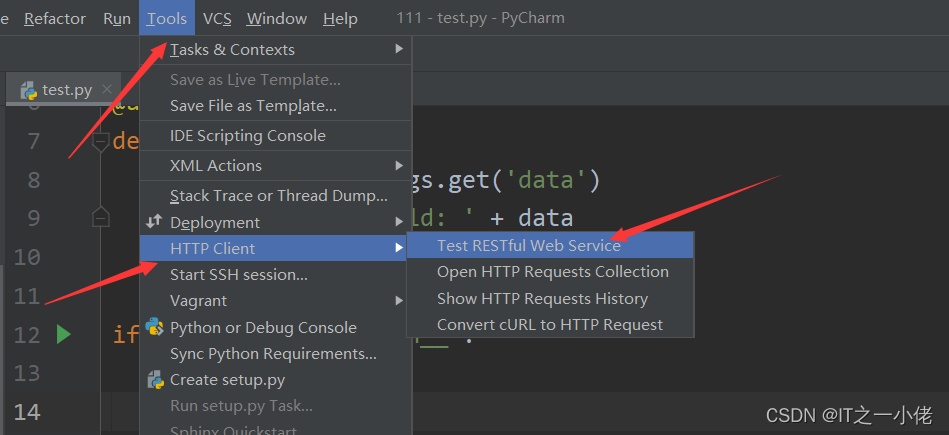Click the Python file icon on test.py tab
949x435 pixels.
coord(29,91)
